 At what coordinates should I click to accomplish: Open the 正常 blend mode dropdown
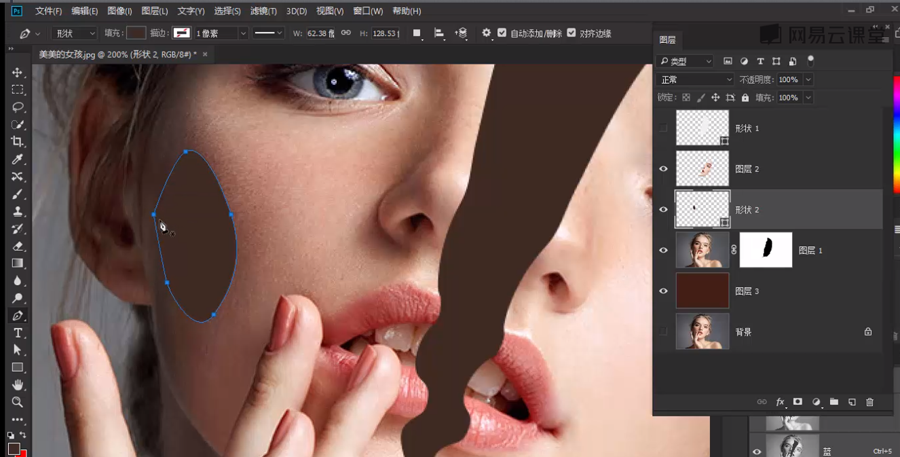click(x=695, y=79)
